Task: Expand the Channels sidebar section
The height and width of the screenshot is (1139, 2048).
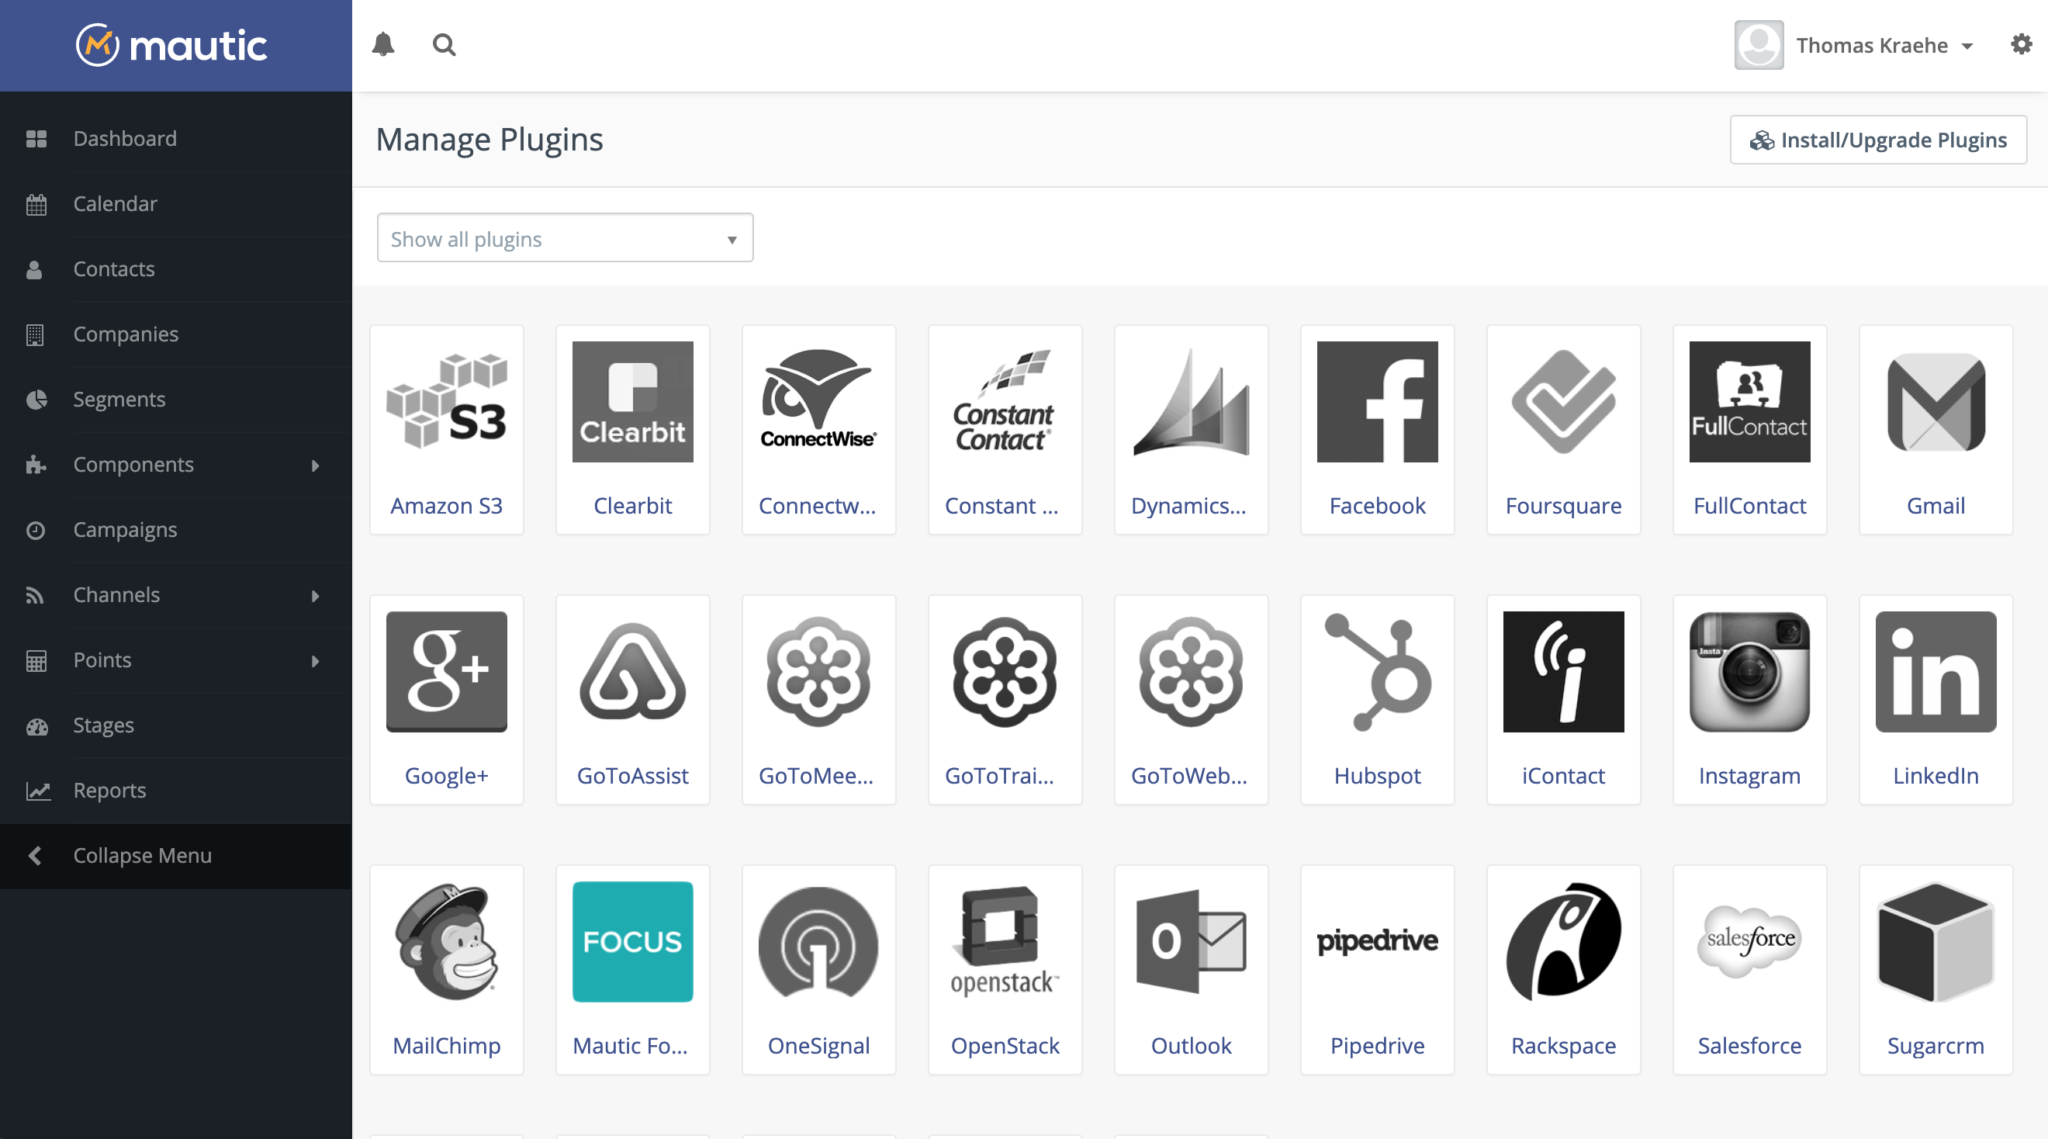Action: coord(176,594)
